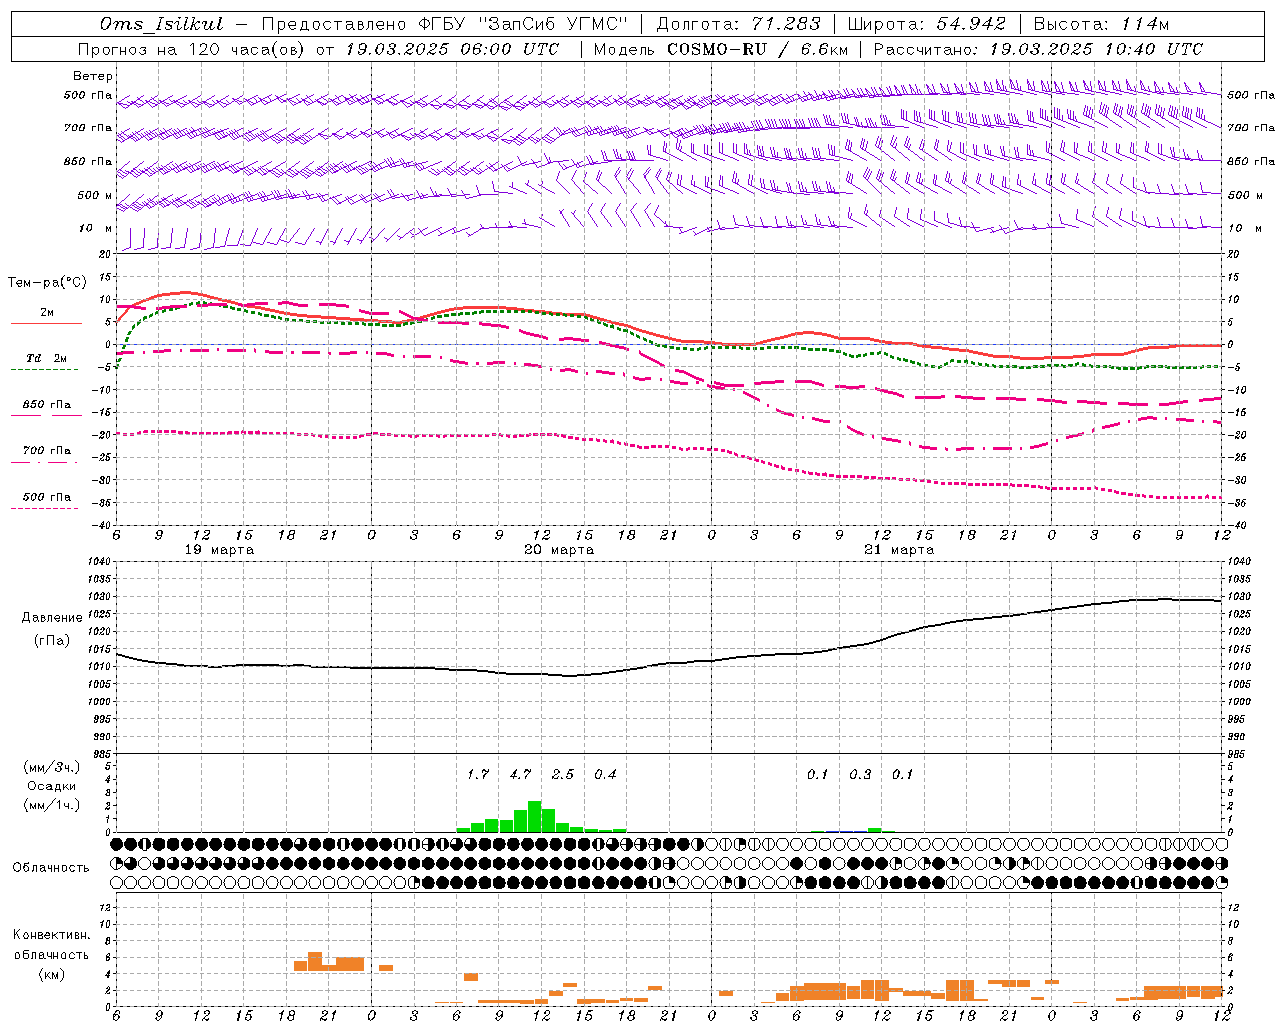This screenshot has width=1280, height=1024.
Task: Select the 850 гПа temperature legend entry
Action: pyautogui.click(x=47, y=405)
